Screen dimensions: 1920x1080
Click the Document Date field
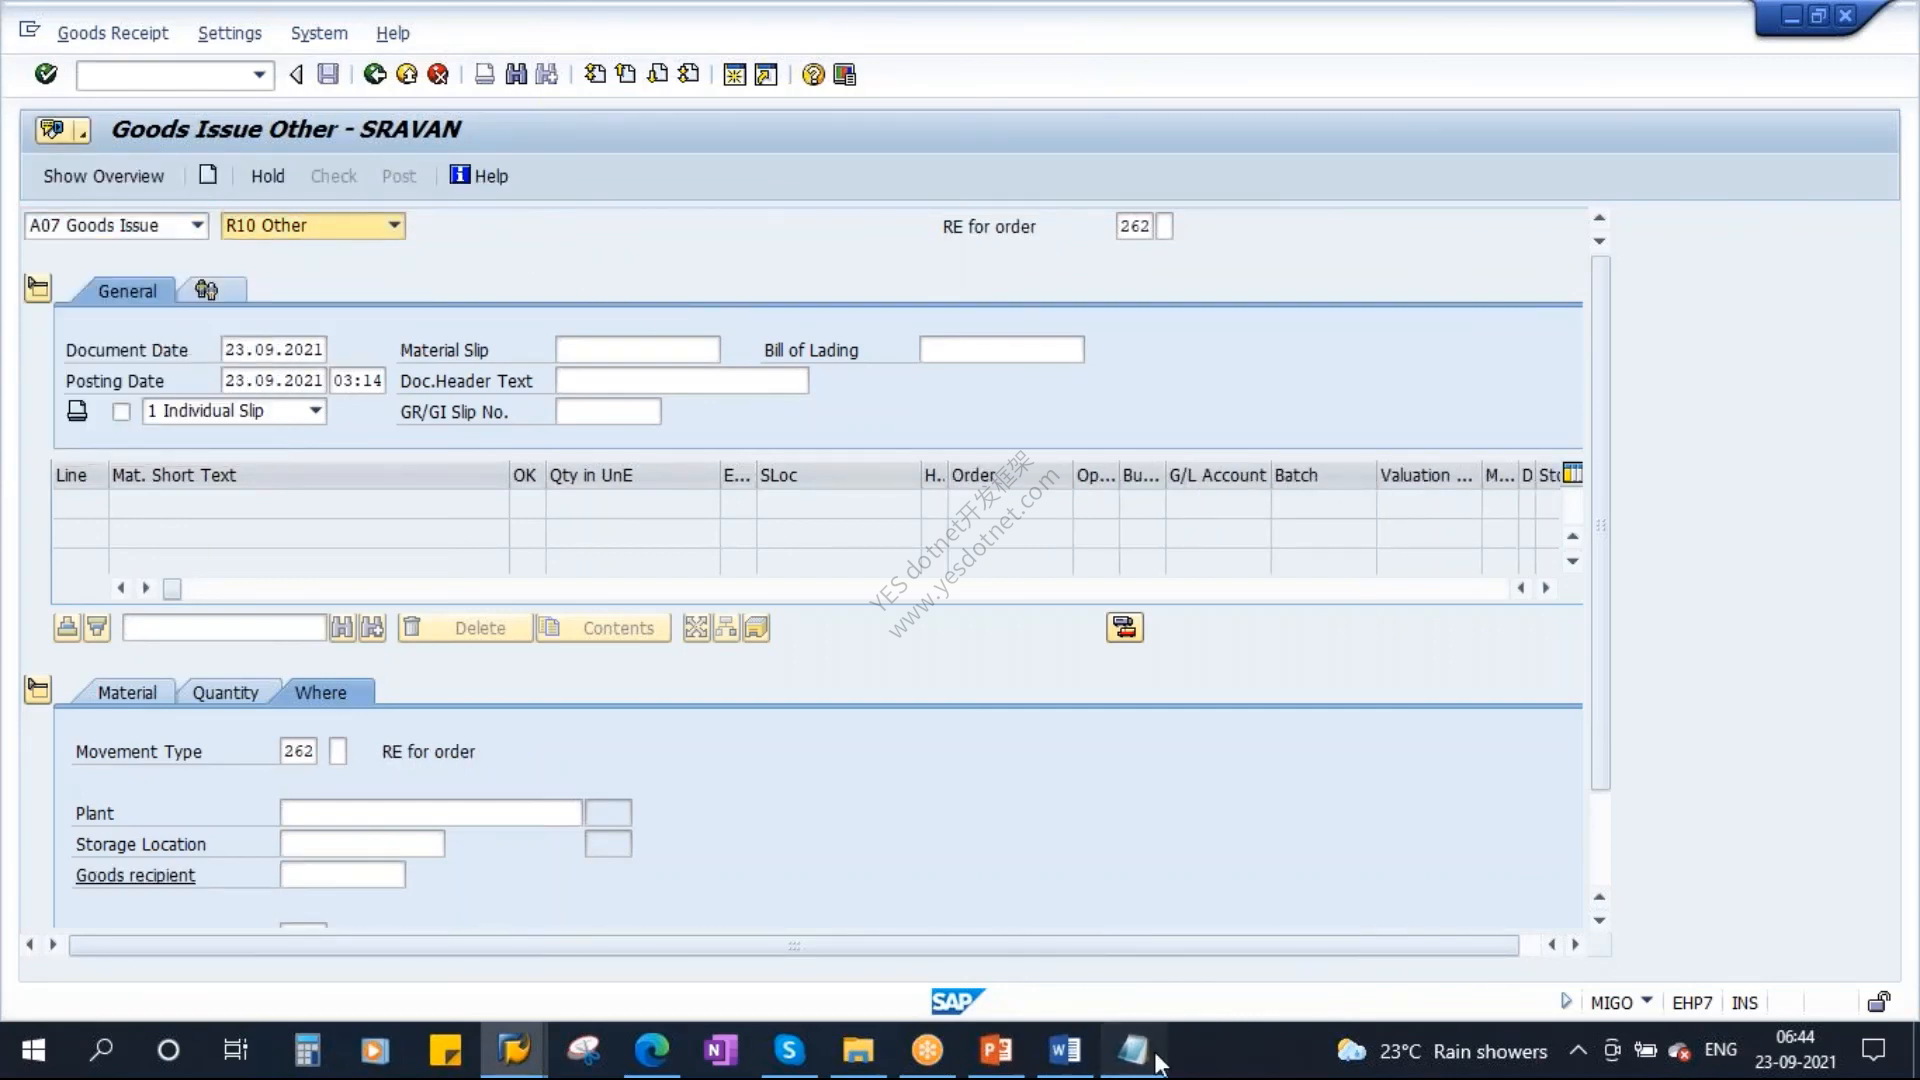coord(273,350)
